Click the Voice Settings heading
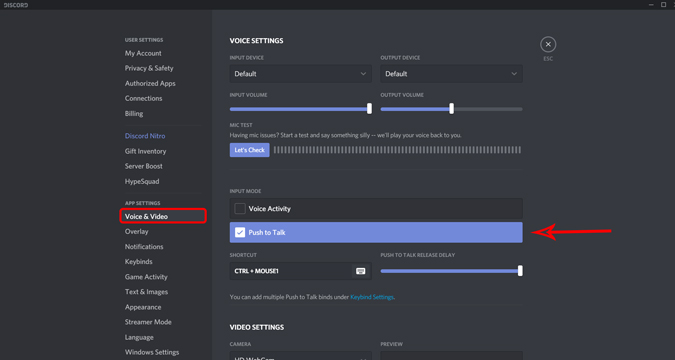675x360 pixels. point(257,41)
